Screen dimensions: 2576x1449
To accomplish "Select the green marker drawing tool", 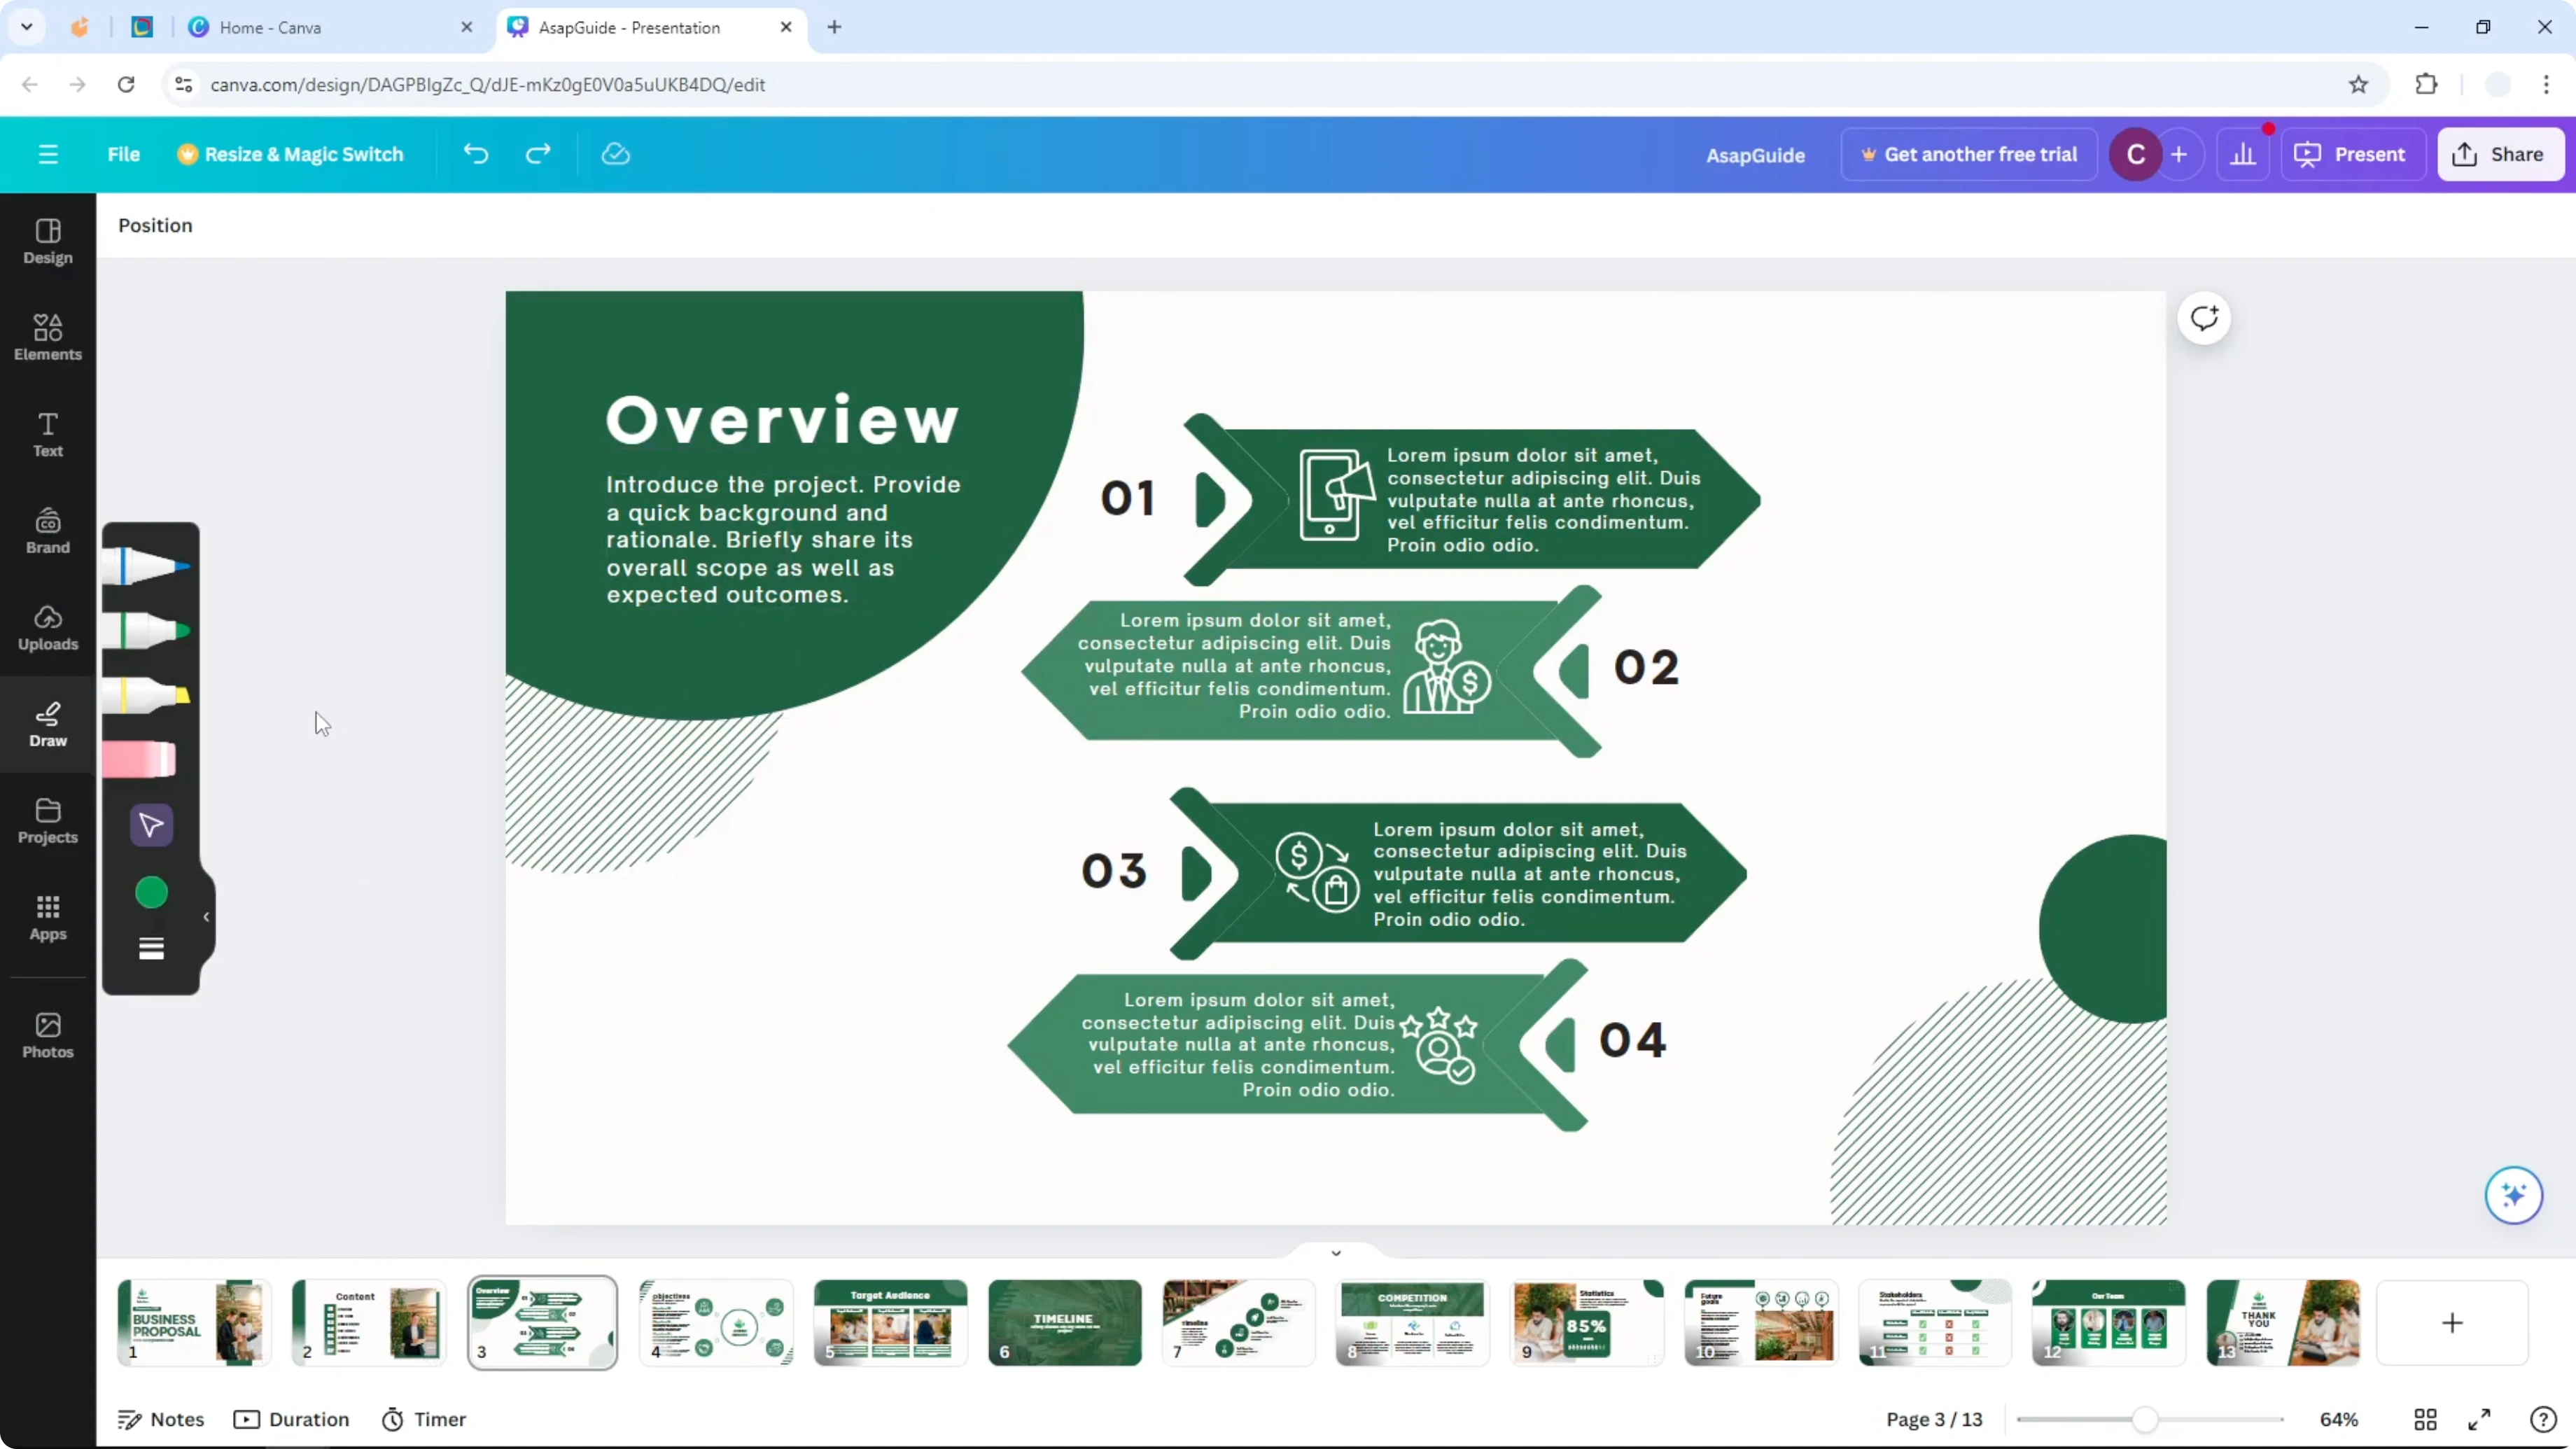I will tap(147, 631).
